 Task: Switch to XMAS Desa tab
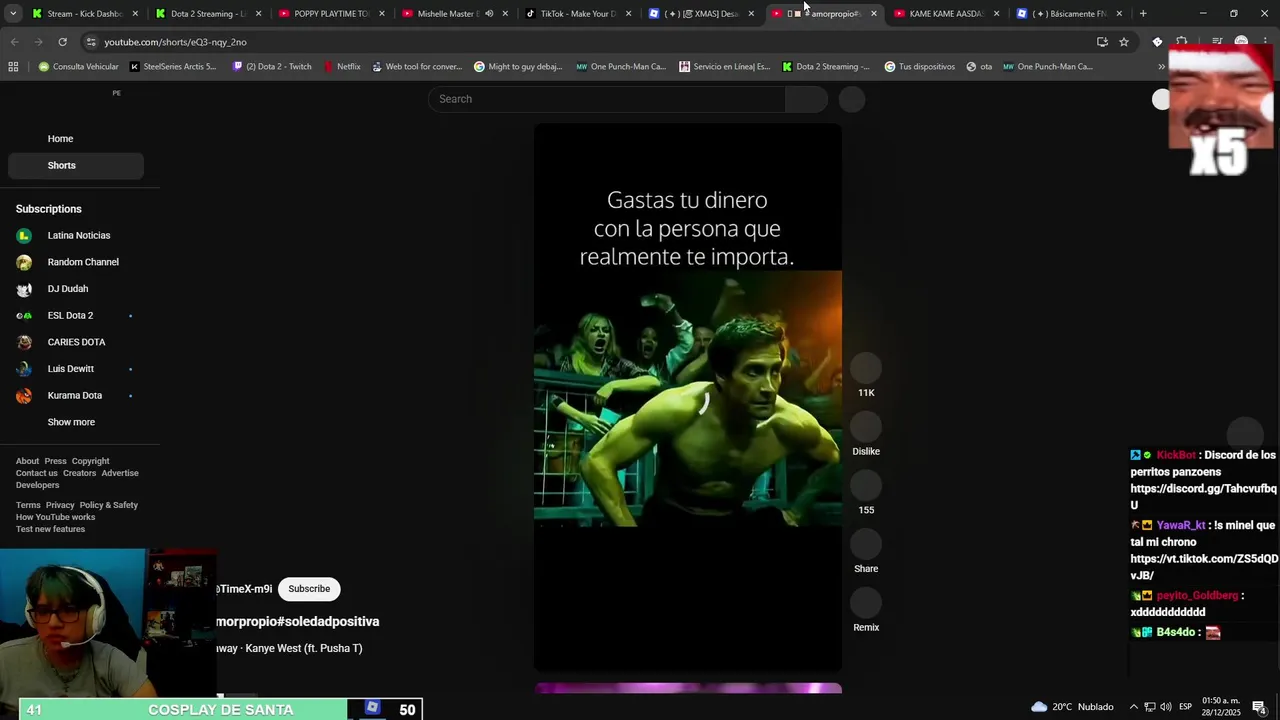(x=701, y=14)
